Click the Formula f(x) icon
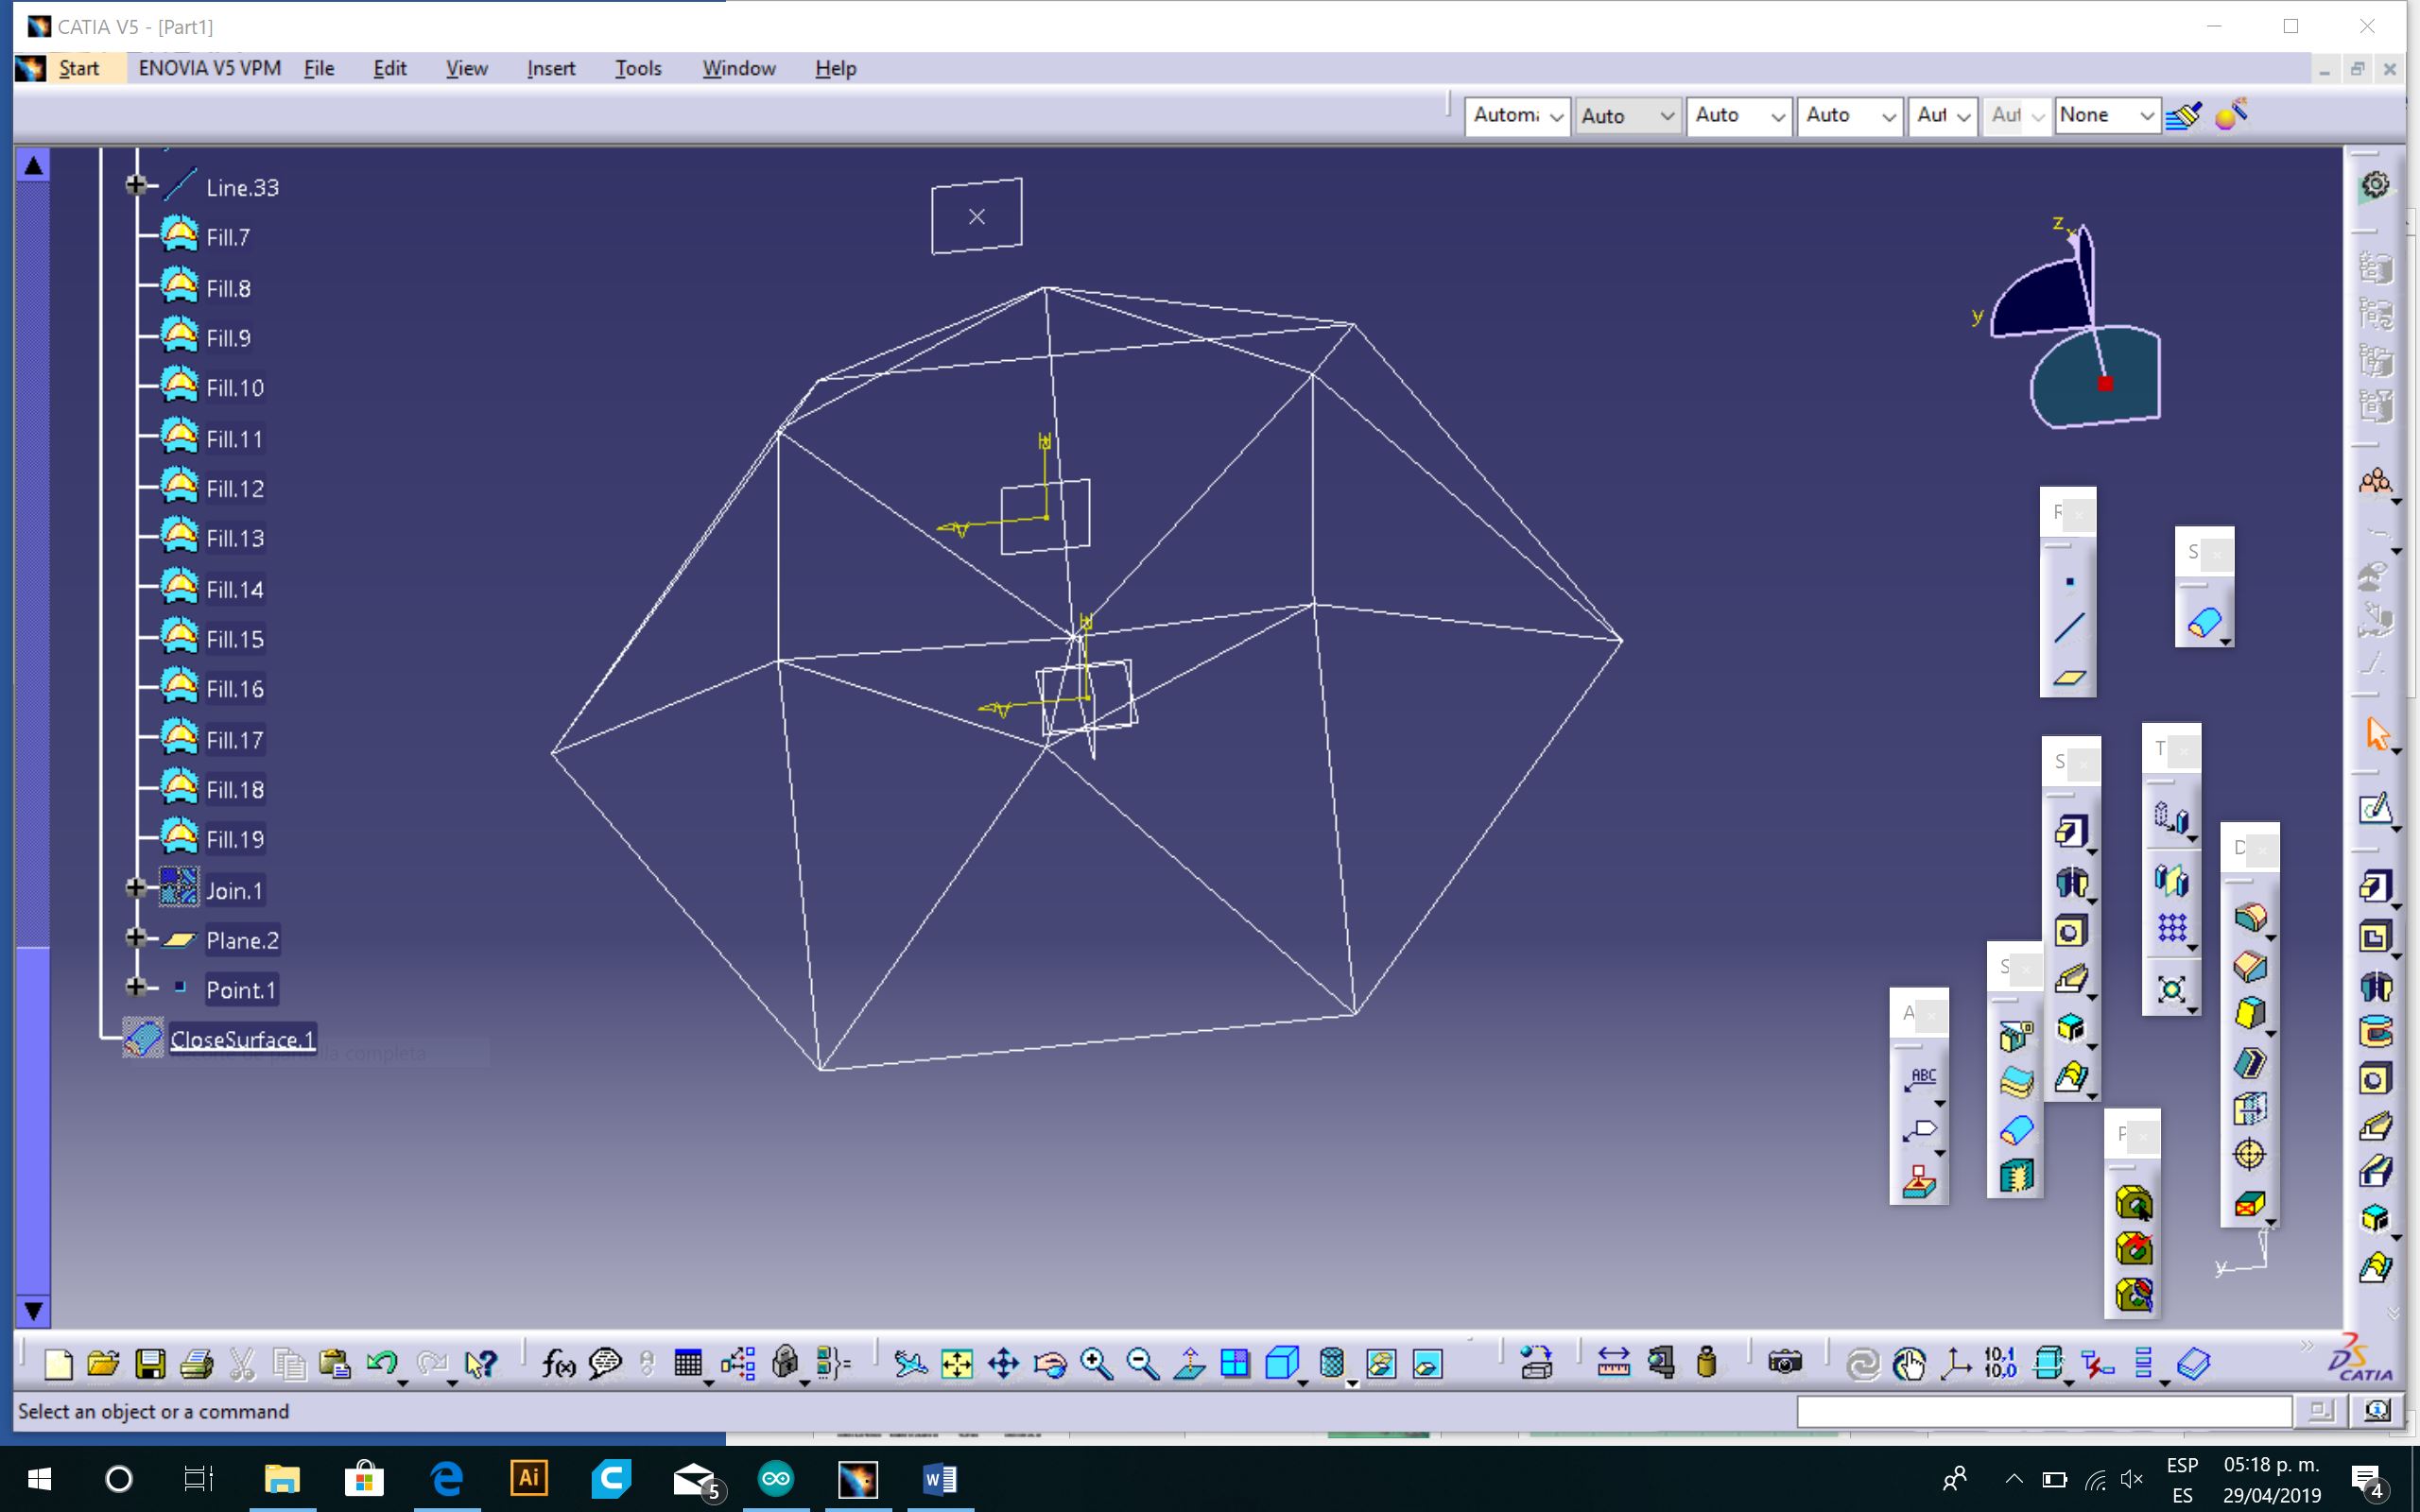 (x=558, y=1364)
